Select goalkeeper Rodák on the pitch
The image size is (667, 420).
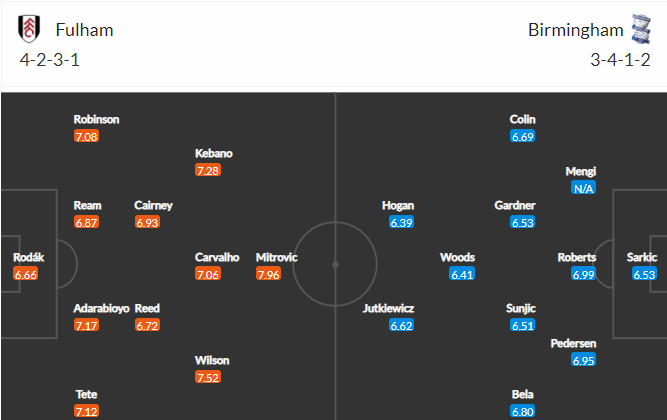(x=29, y=257)
